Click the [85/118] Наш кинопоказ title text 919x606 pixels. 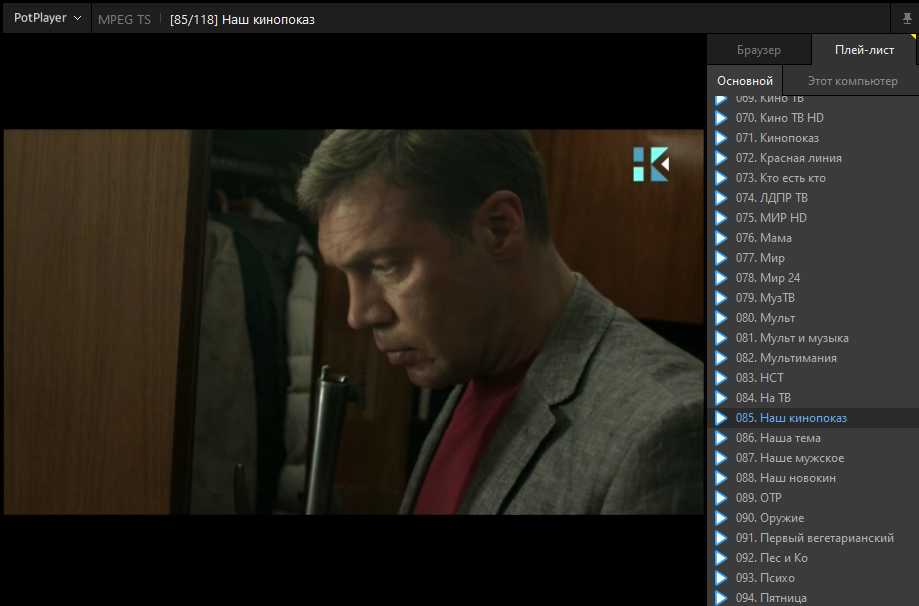[242, 19]
